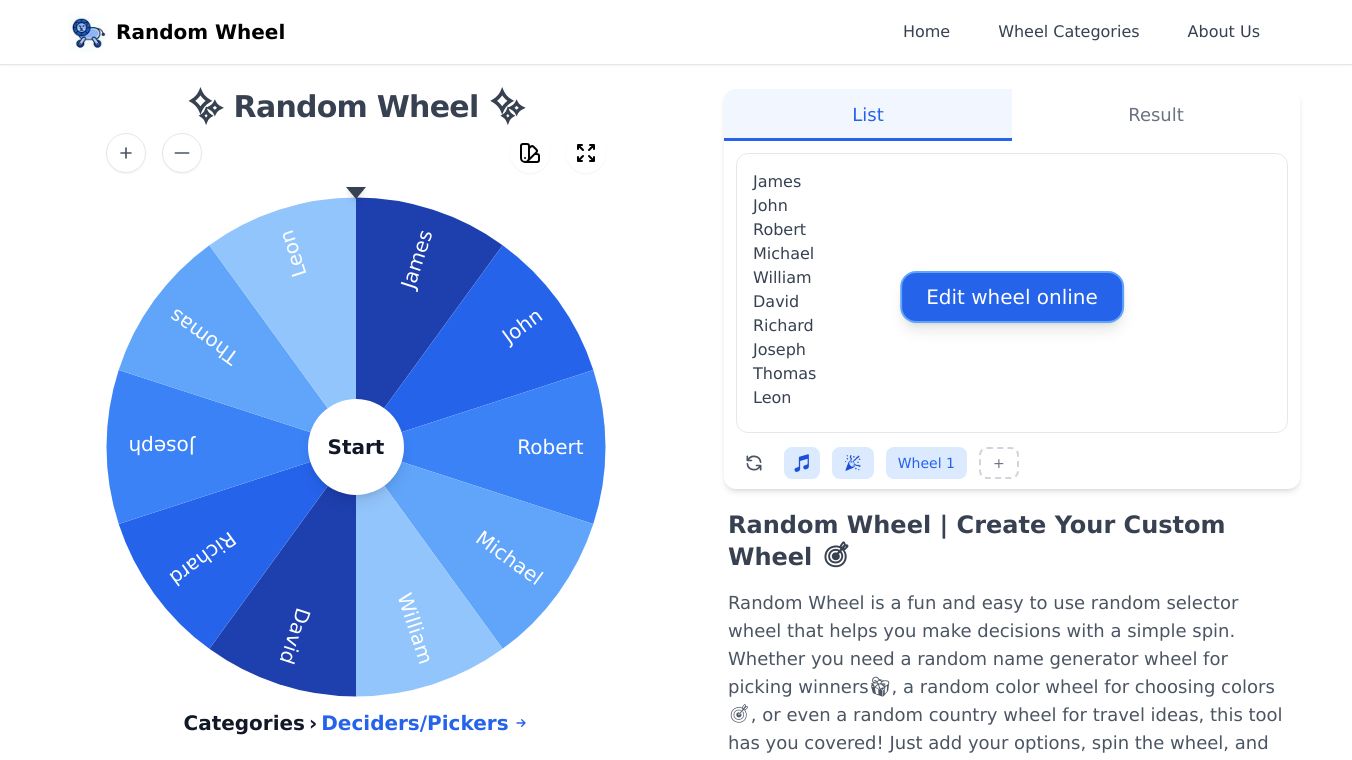Click the Random Wheel lion logo

click(88, 32)
